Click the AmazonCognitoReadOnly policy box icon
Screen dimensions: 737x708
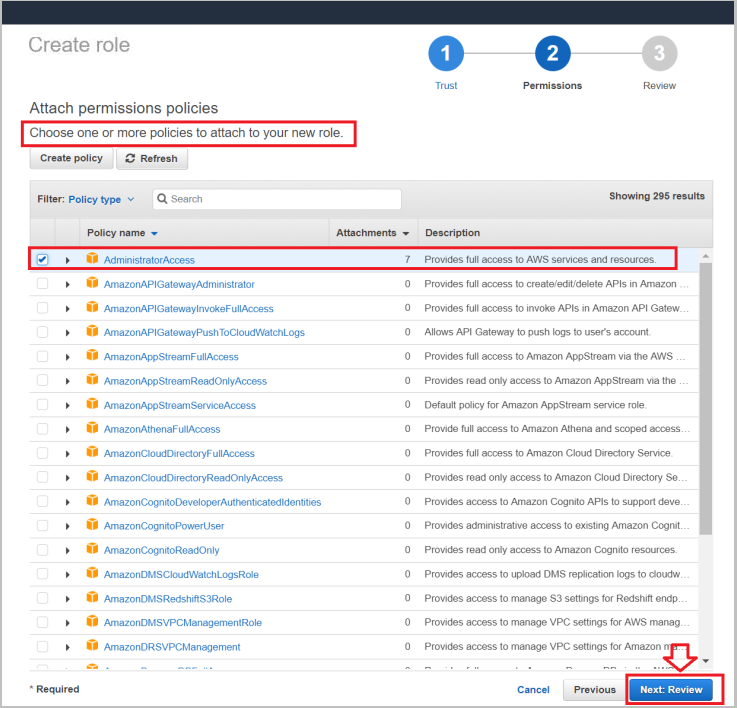pyautogui.click(x=92, y=549)
